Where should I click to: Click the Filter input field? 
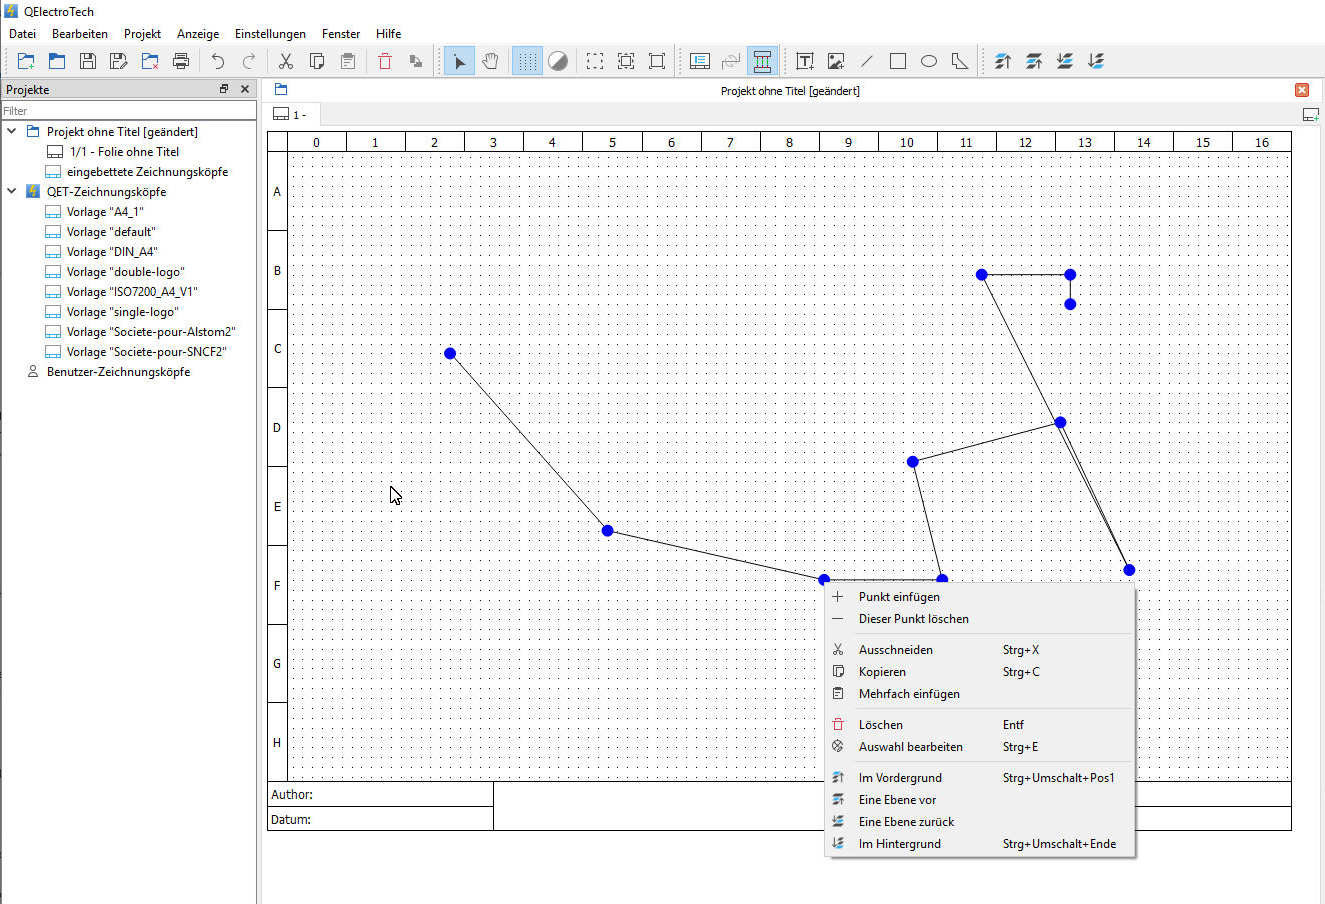coord(128,111)
